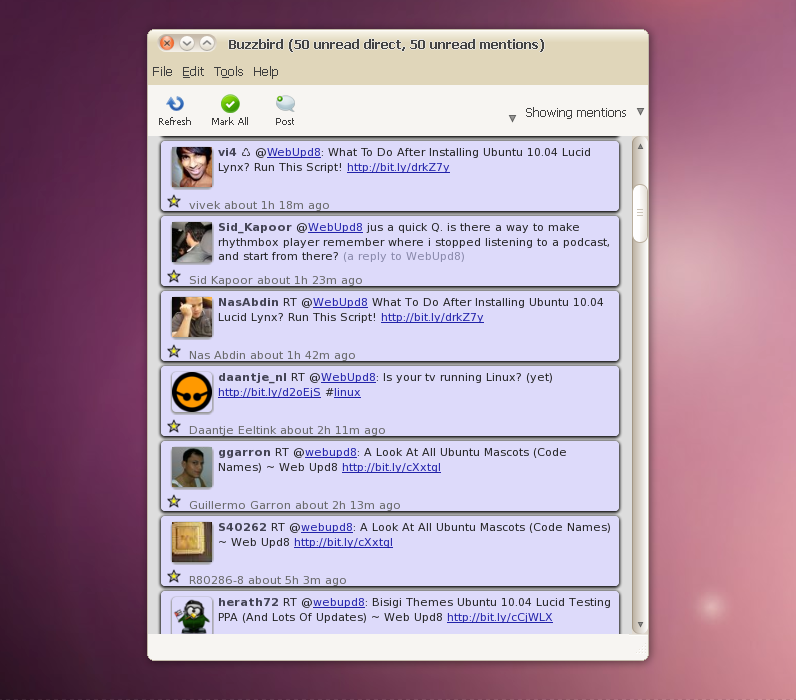The image size is (796, 700).
Task: Open daantje_nl's orange face avatar
Action: click(x=192, y=392)
